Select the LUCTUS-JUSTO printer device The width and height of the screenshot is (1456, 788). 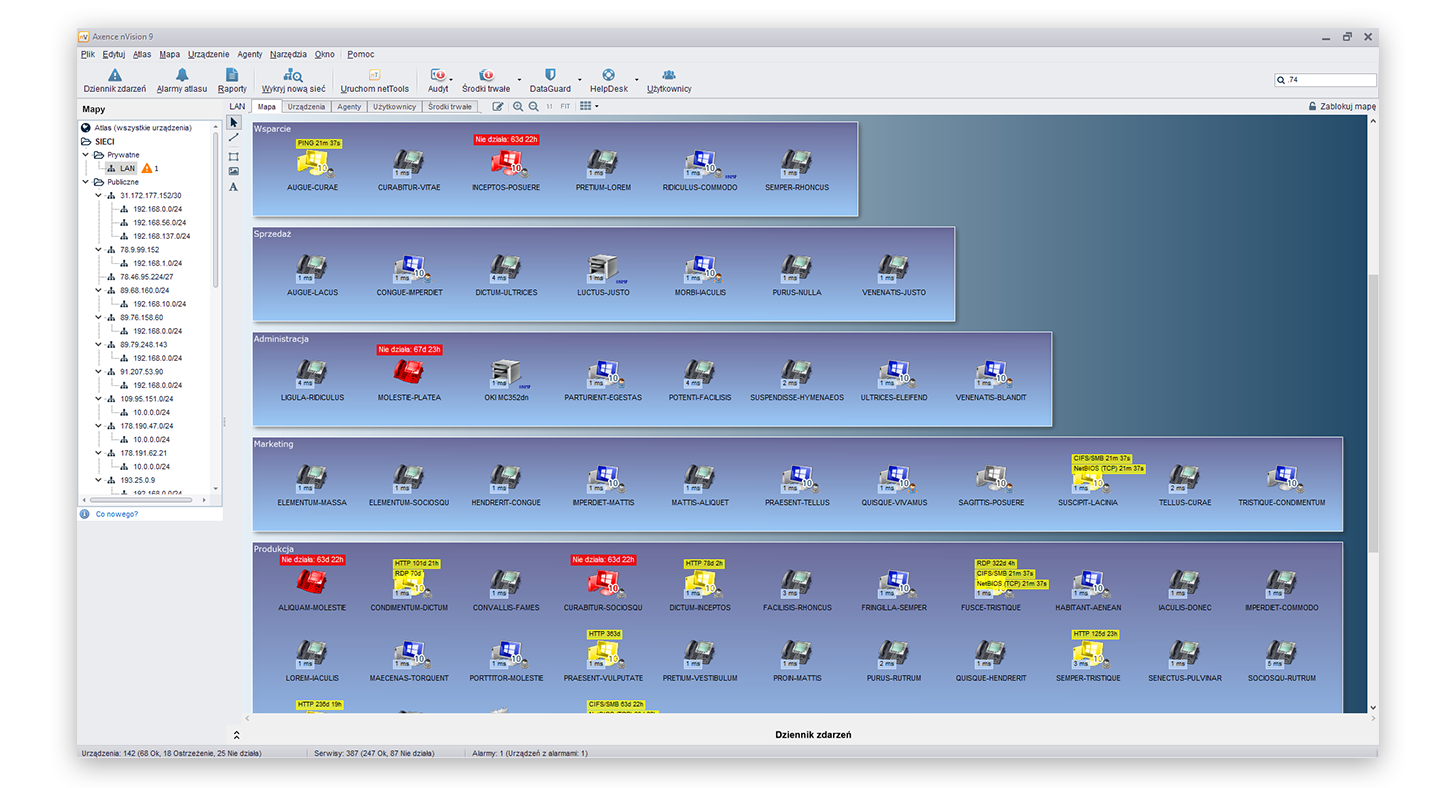[x=604, y=268]
